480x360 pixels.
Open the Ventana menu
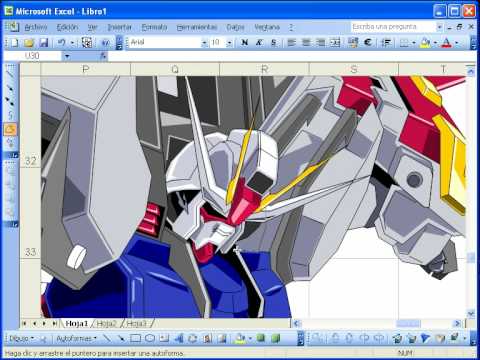(x=267, y=27)
